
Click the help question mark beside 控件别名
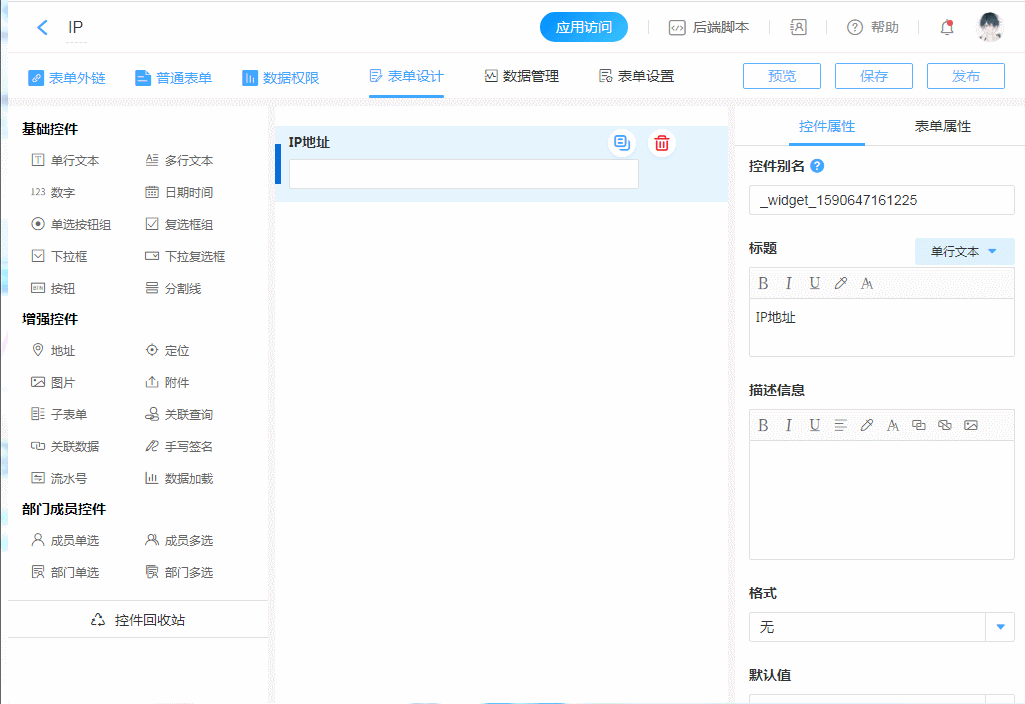[817, 166]
